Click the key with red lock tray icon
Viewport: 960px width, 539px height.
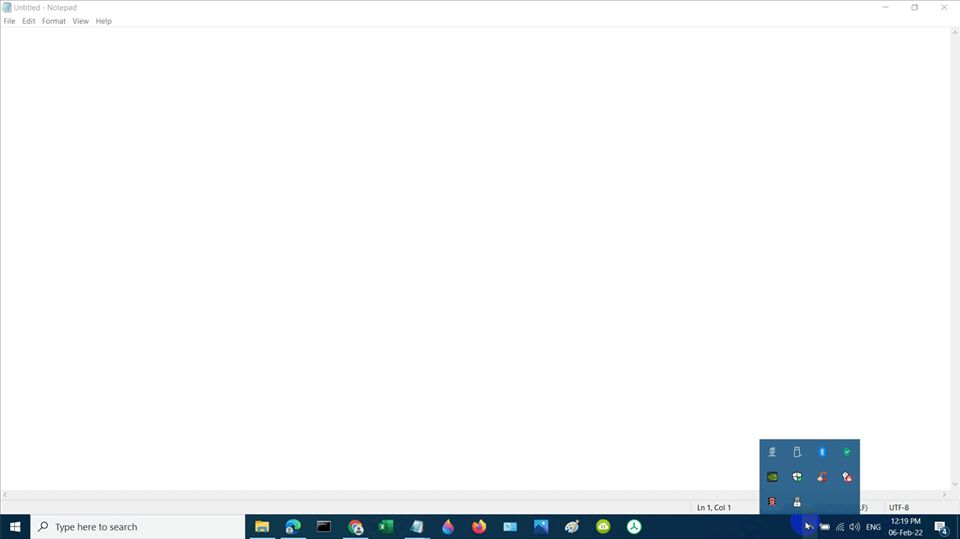click(847, 477)
